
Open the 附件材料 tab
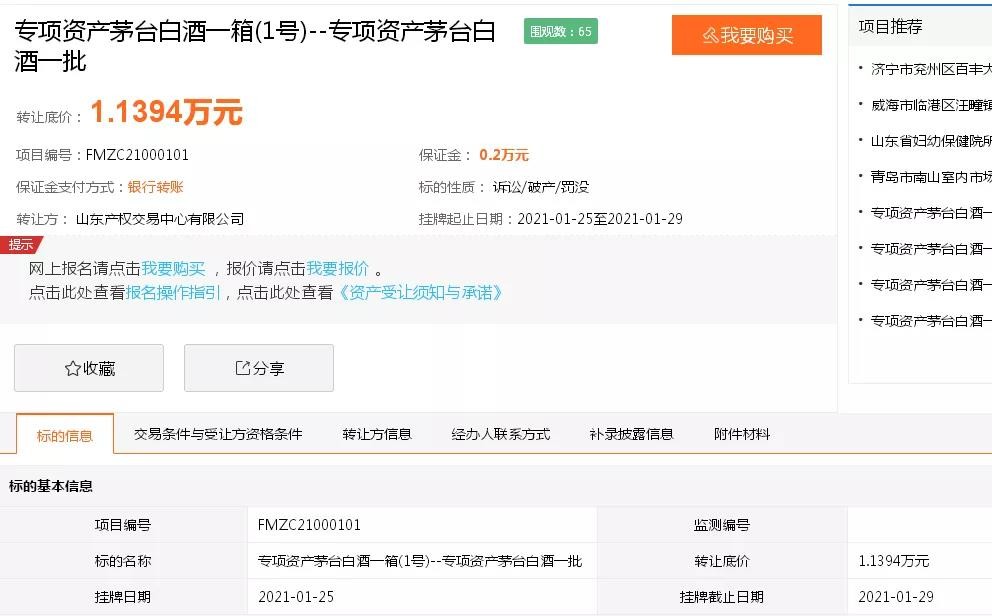(742, 434)
